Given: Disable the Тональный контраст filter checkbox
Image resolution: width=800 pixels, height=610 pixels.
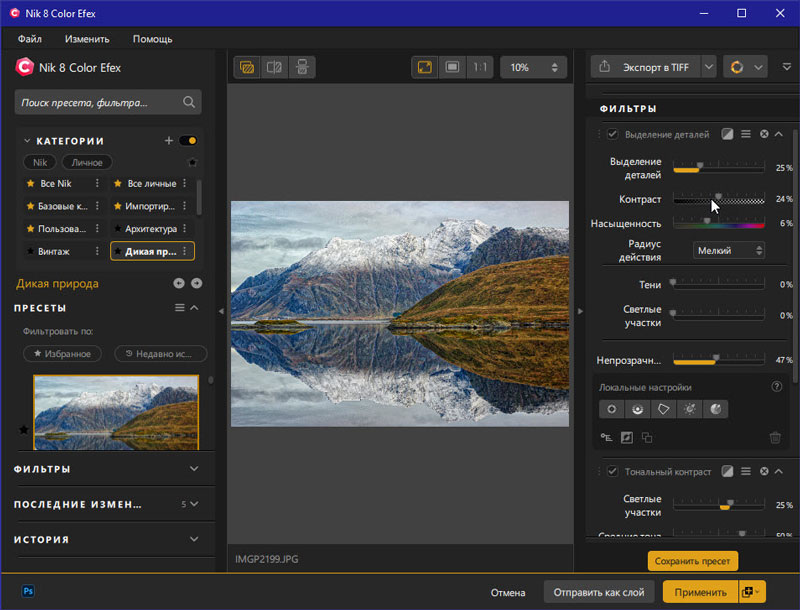Looking at the screenshot, I should pos(612,471).
